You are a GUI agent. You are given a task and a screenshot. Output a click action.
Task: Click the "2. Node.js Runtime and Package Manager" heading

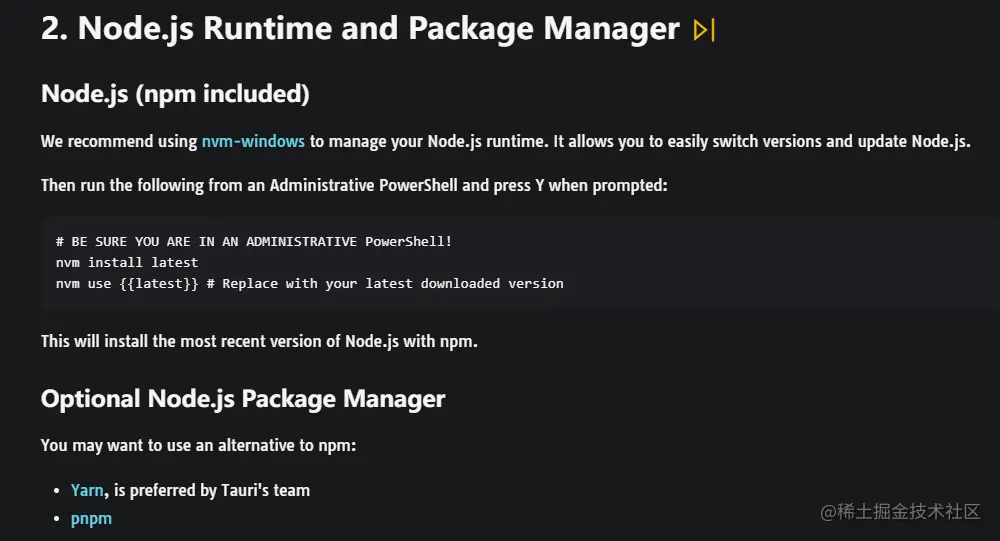point(360,28)
